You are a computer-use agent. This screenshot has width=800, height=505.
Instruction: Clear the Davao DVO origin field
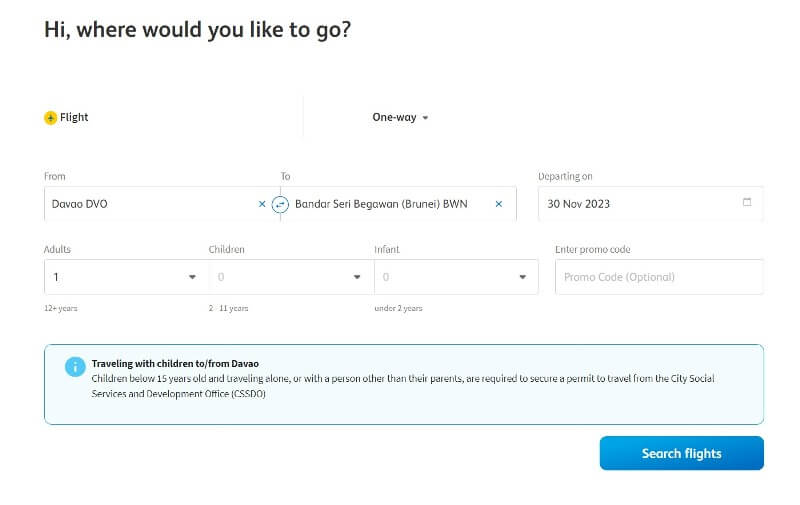[x=262, y=204]
